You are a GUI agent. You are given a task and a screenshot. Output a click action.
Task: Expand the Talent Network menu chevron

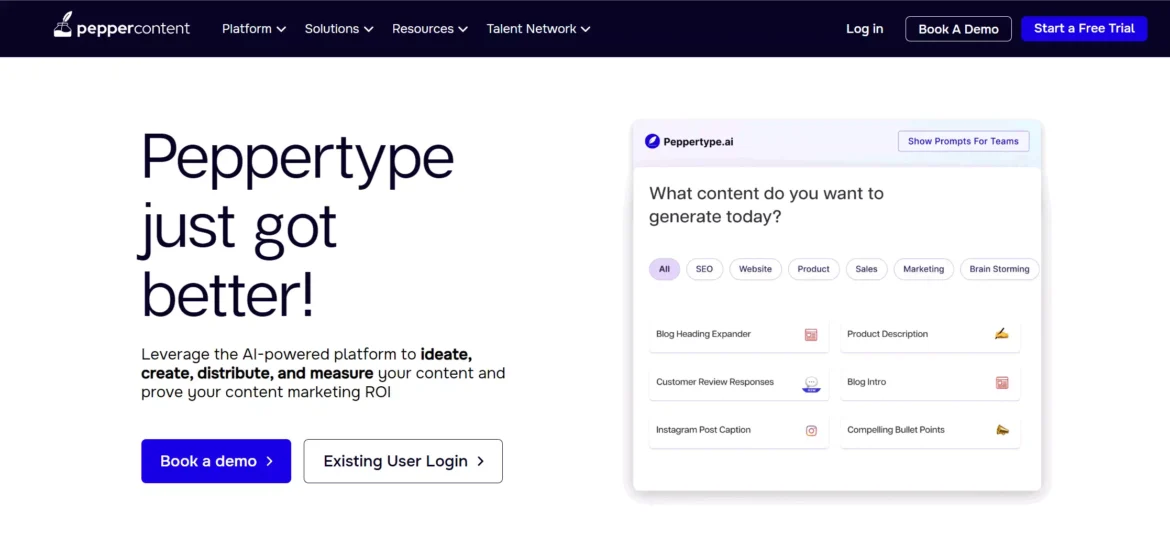tap(586, 29)
